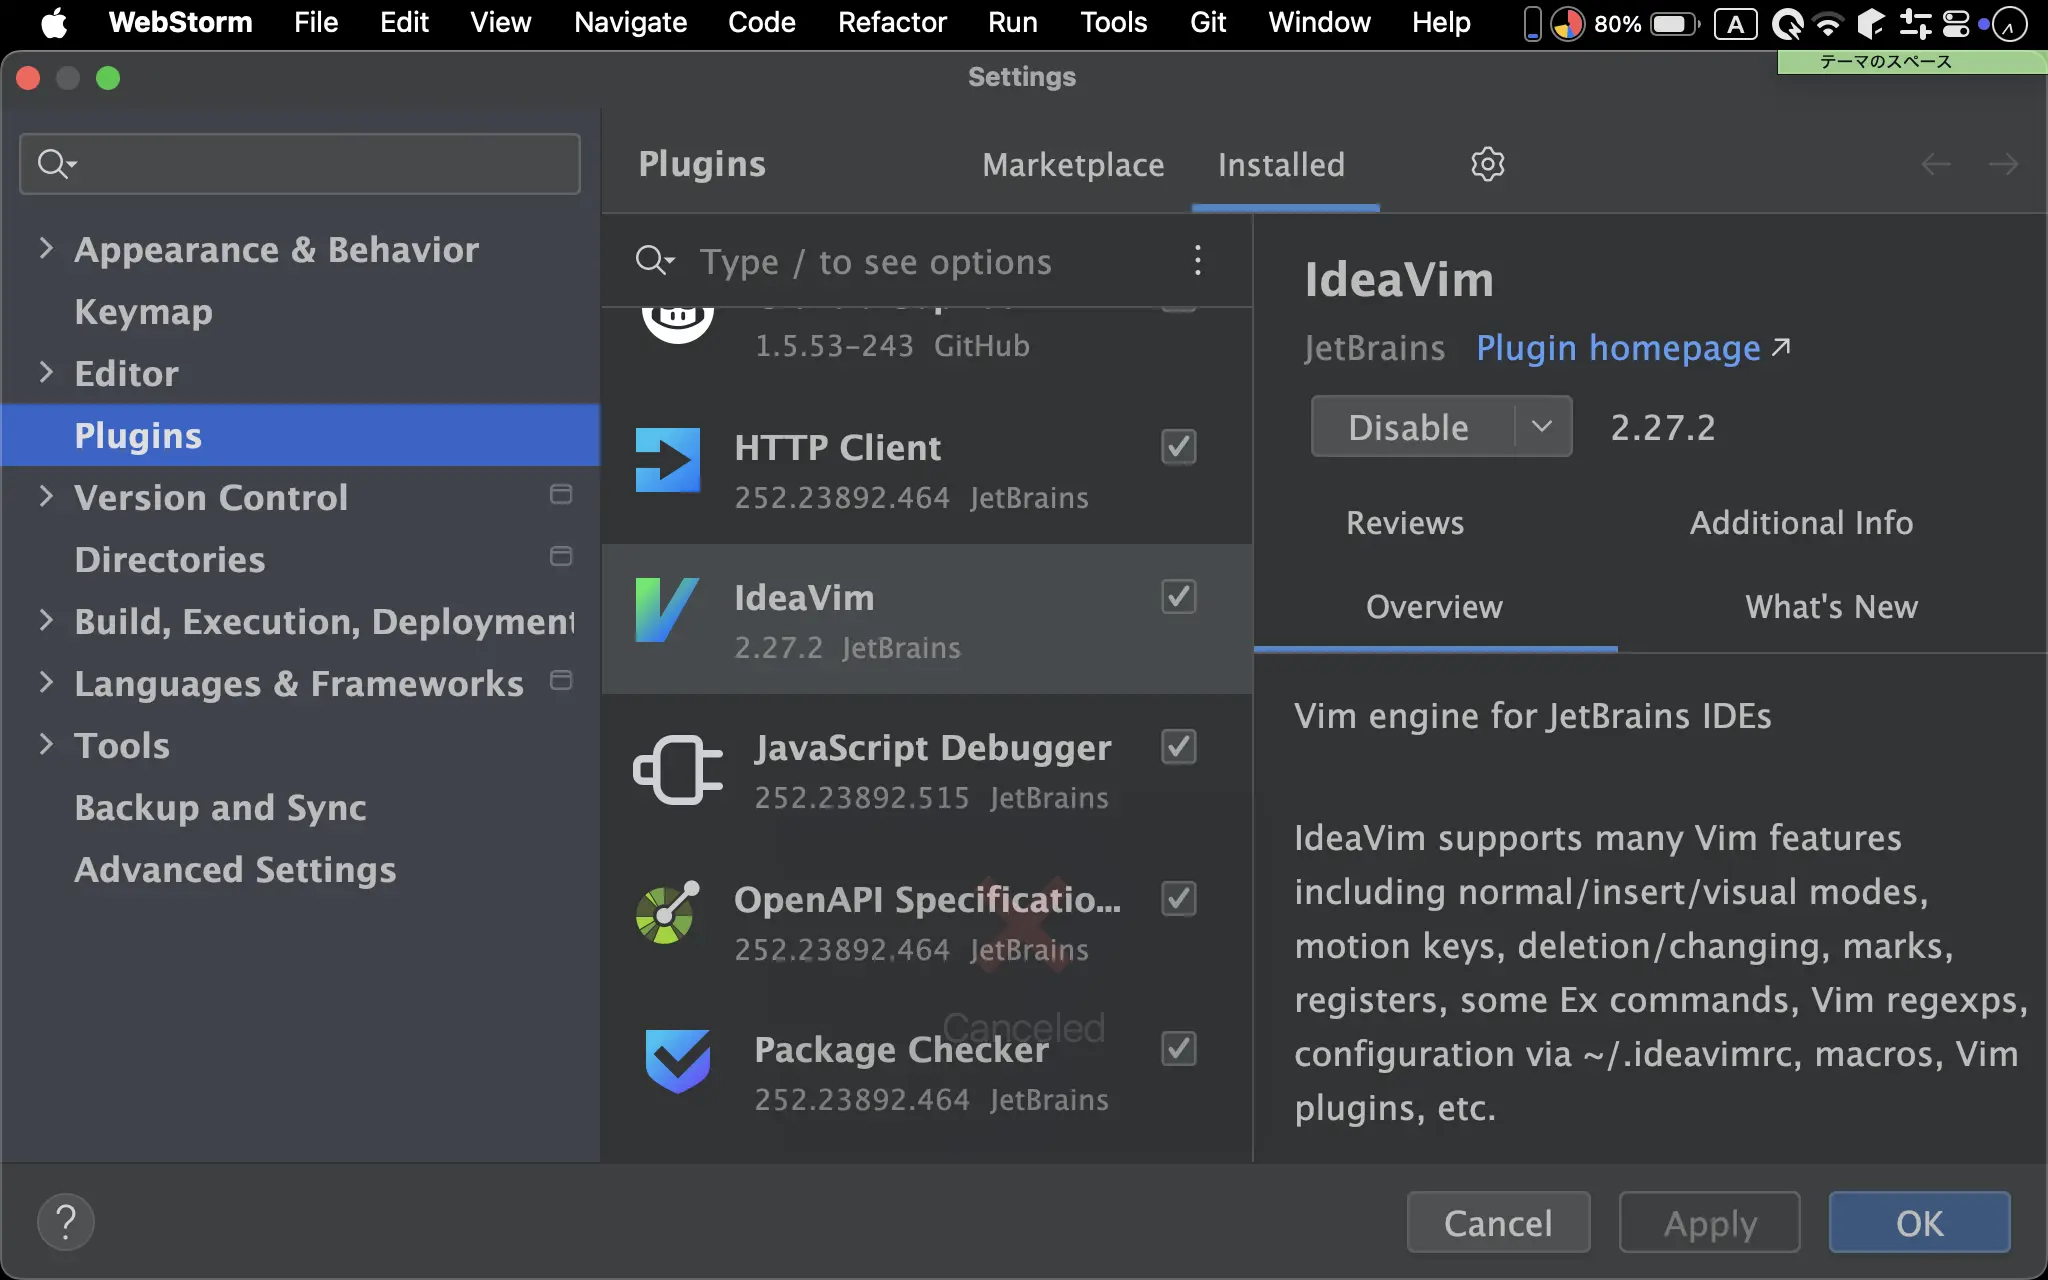
Task: Open the What's New tab
Action: click(1830, 607)
